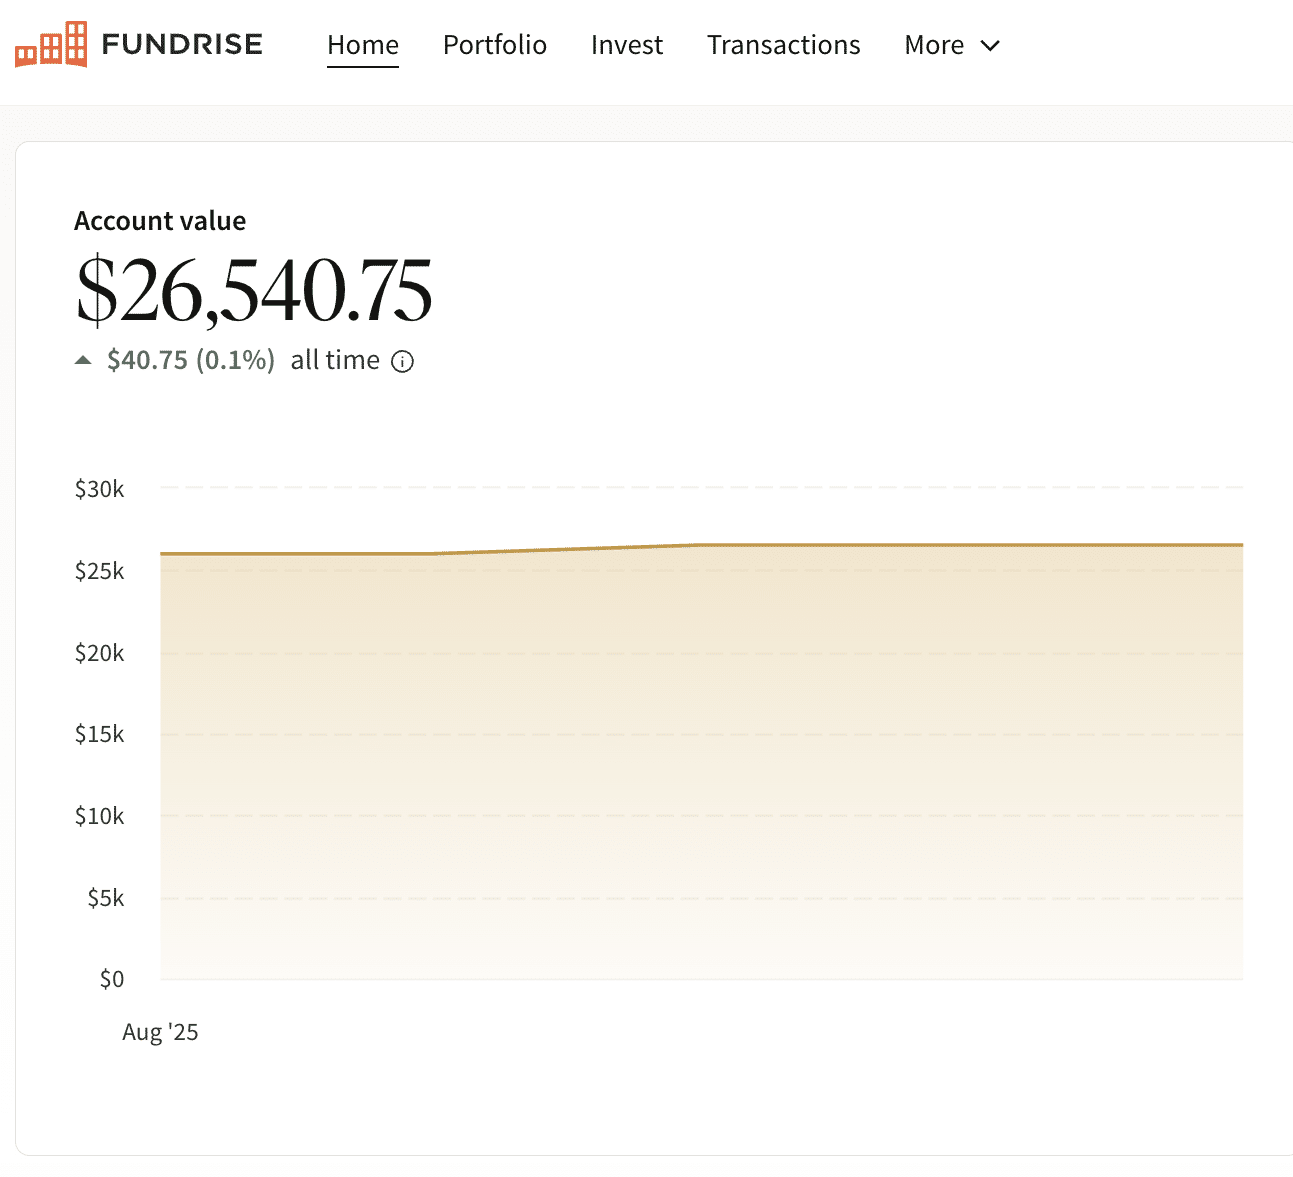
Task: Click the info icon beside all time
Action: coord(402,362)
